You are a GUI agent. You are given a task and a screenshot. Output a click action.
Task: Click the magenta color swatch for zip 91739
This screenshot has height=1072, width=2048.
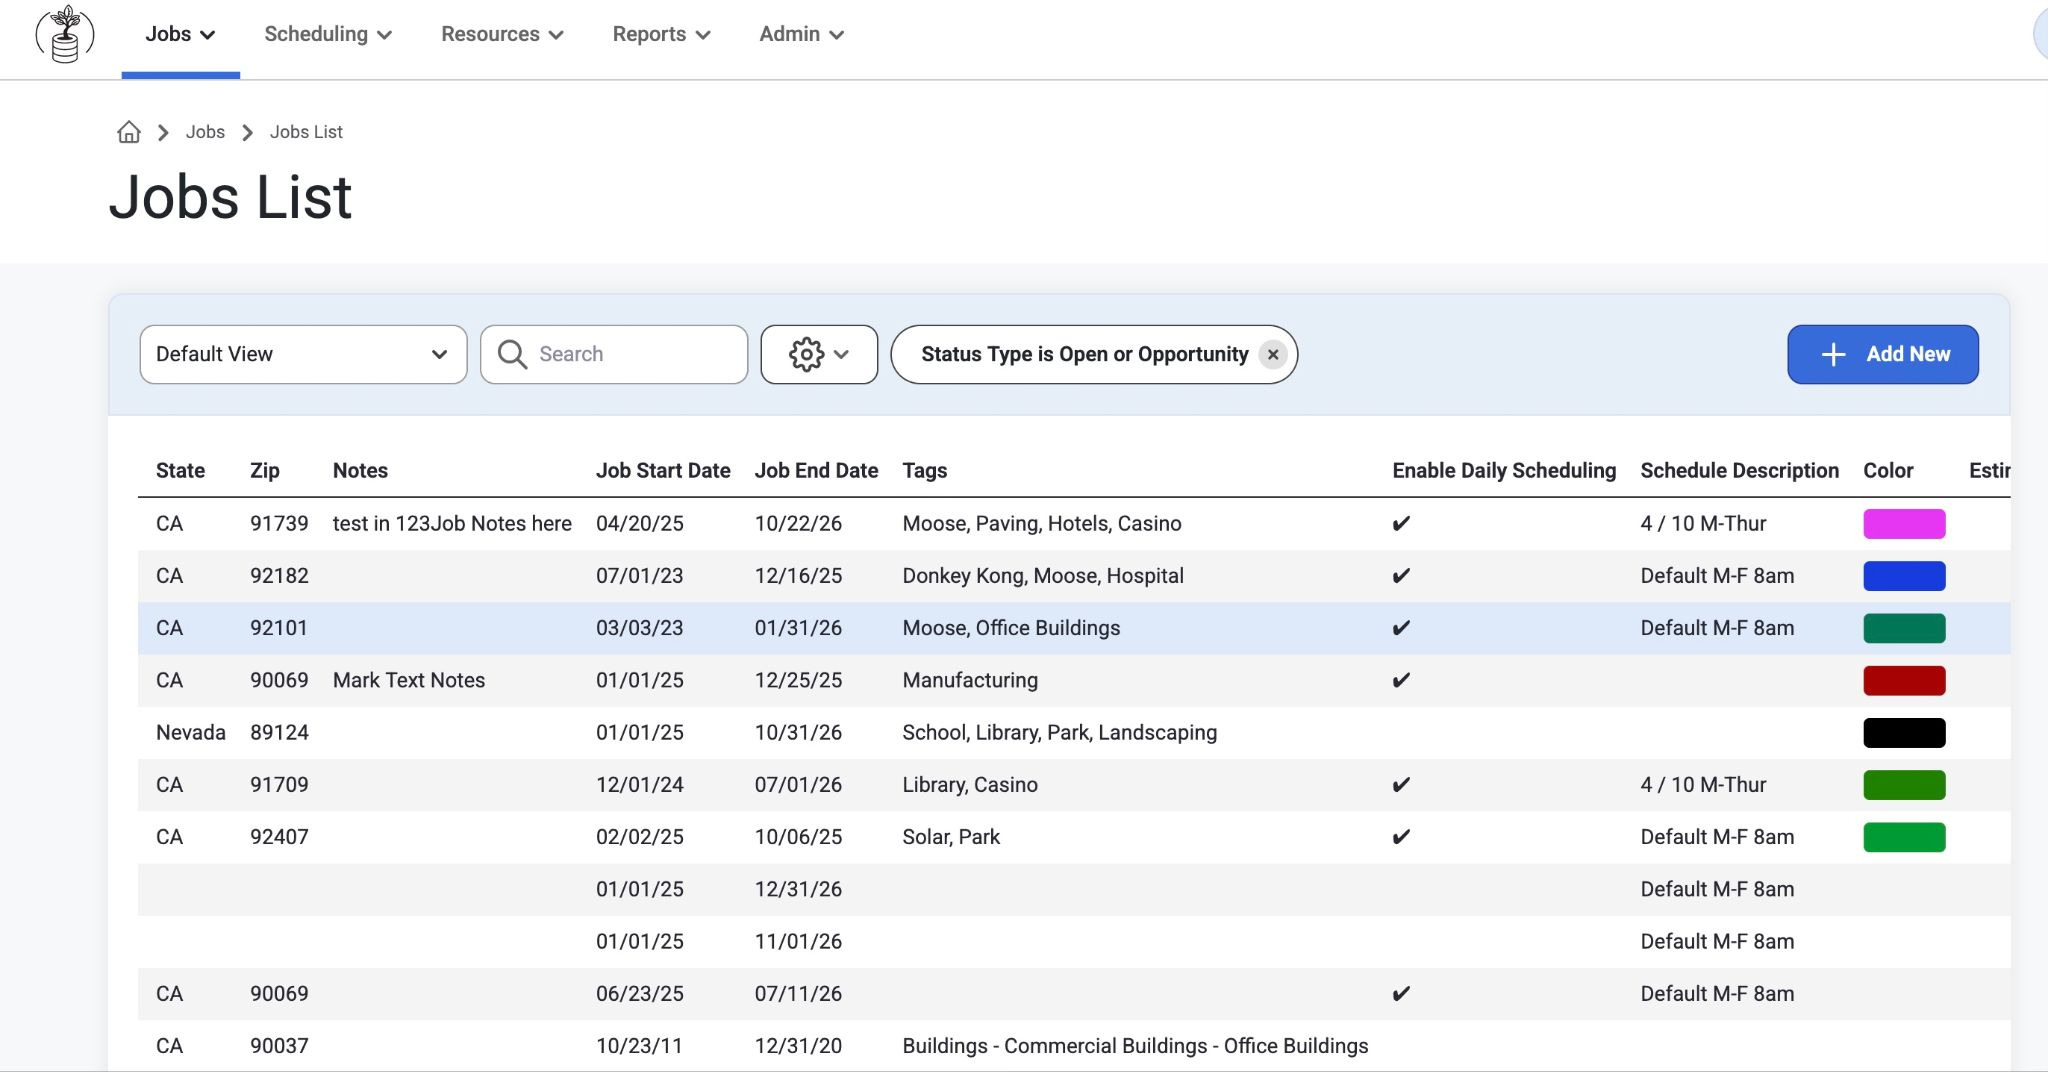tap(1904, 524)
